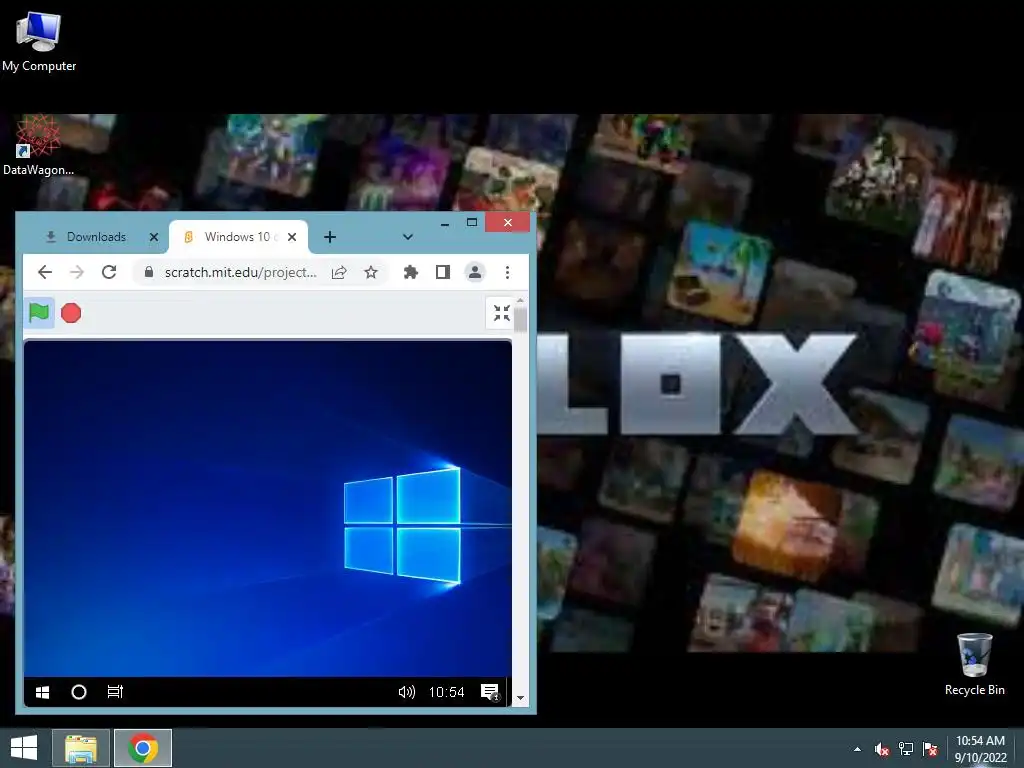Open simulated Task View icon

pos(116,692)
